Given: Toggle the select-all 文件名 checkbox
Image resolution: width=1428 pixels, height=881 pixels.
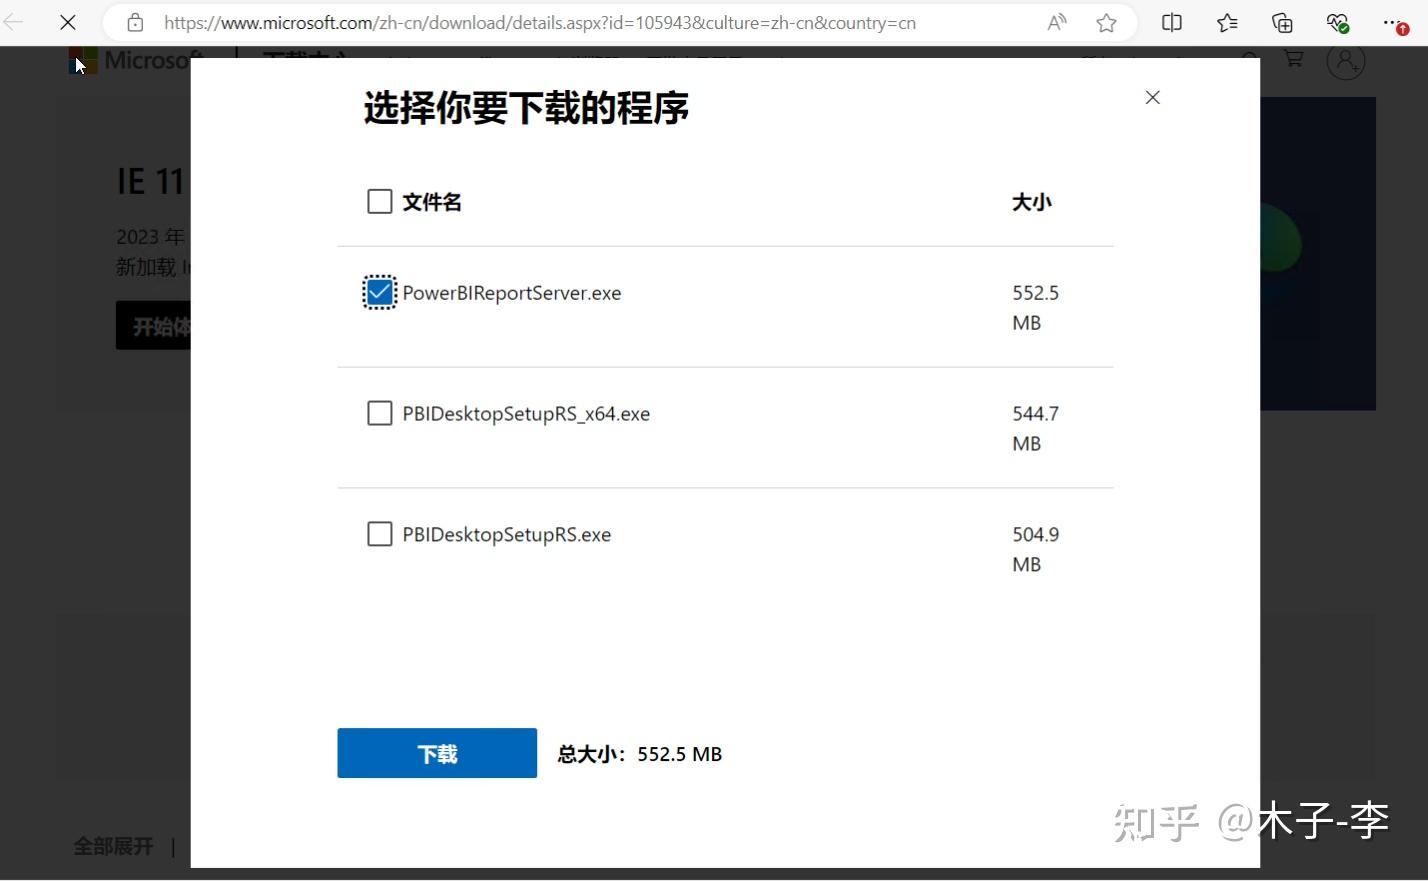Looking at the screenshot, I should (x=380, y=202).
